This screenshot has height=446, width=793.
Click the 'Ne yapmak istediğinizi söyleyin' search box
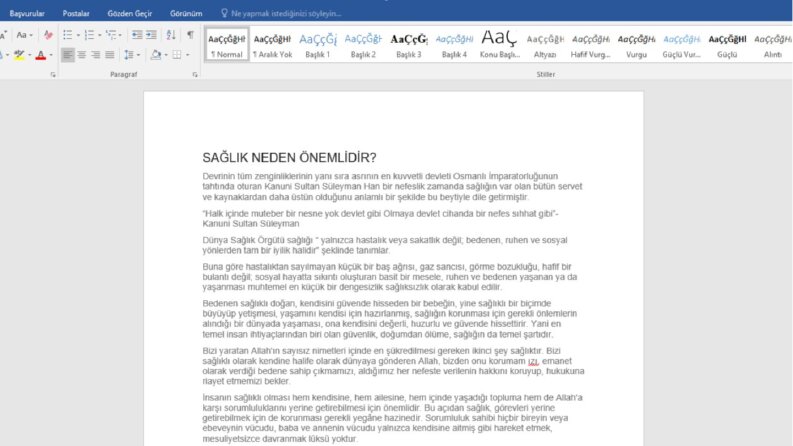point(286,14)
